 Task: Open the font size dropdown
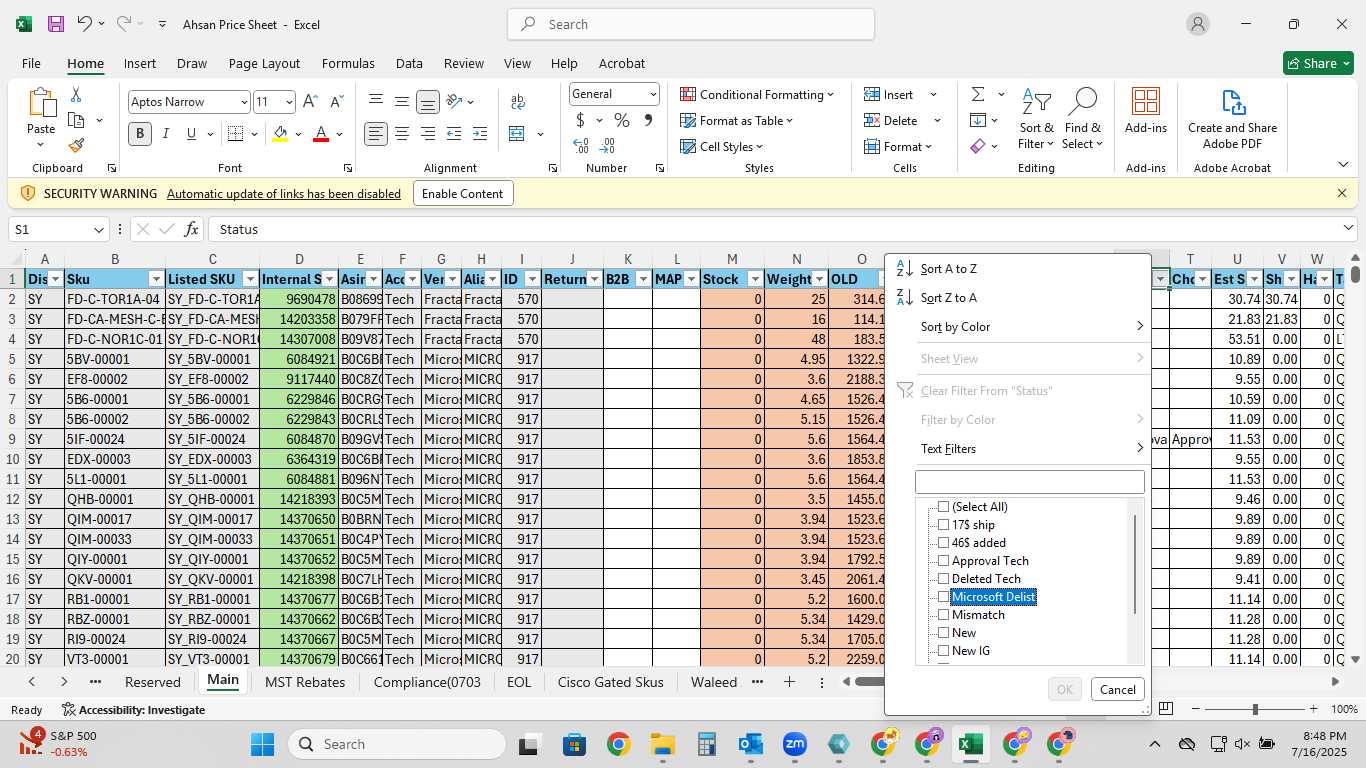[x=289, y=102]
